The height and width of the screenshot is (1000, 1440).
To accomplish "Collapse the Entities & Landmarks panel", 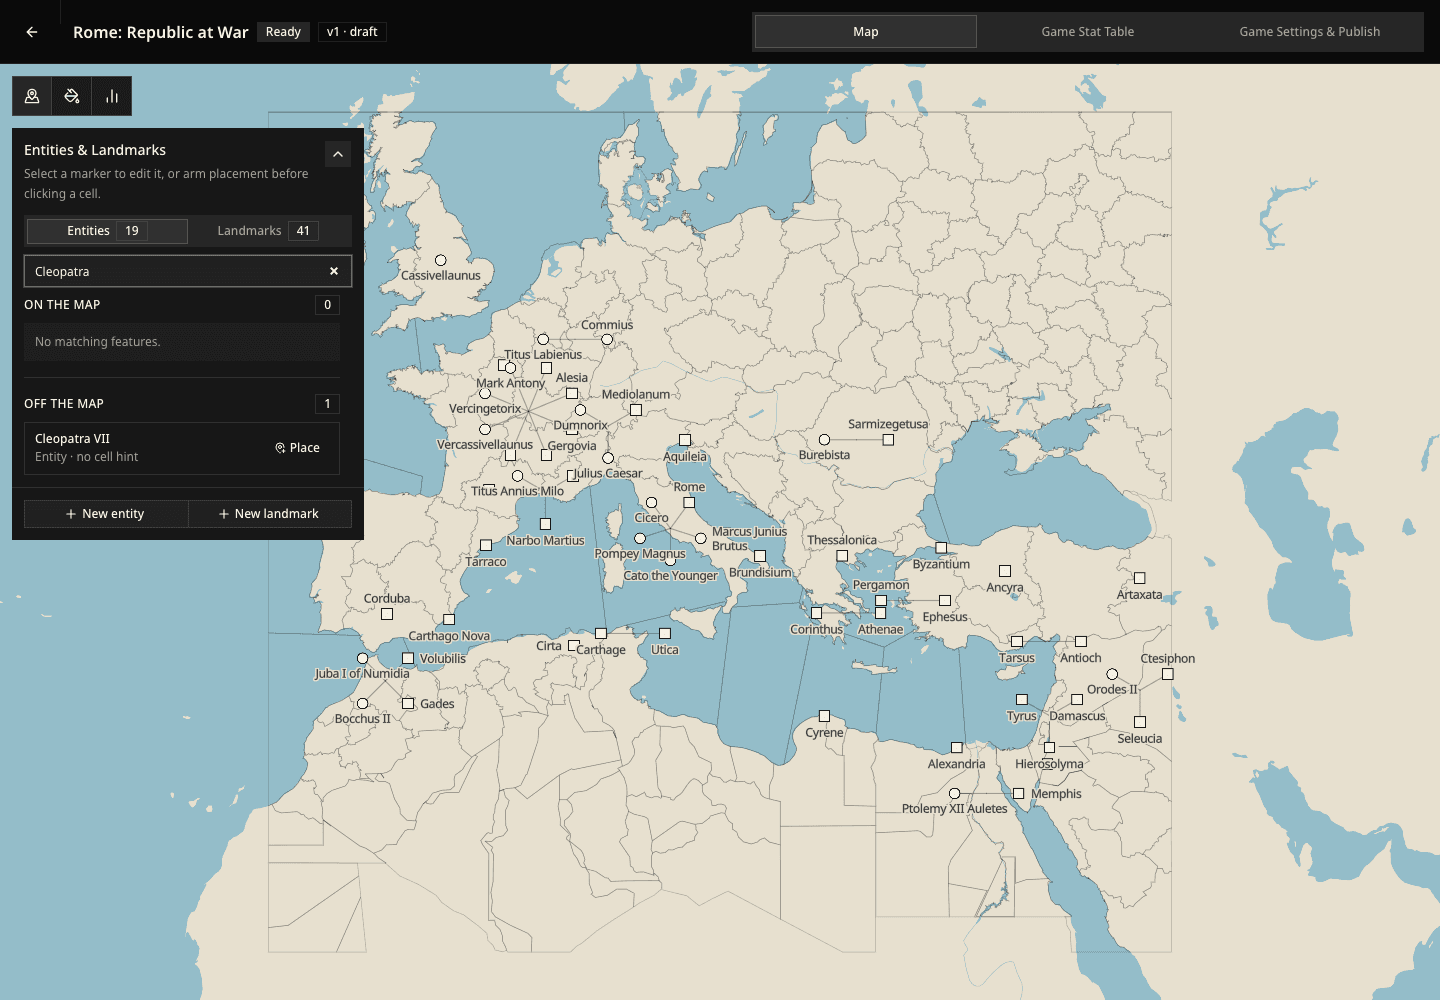I will 338,154.
